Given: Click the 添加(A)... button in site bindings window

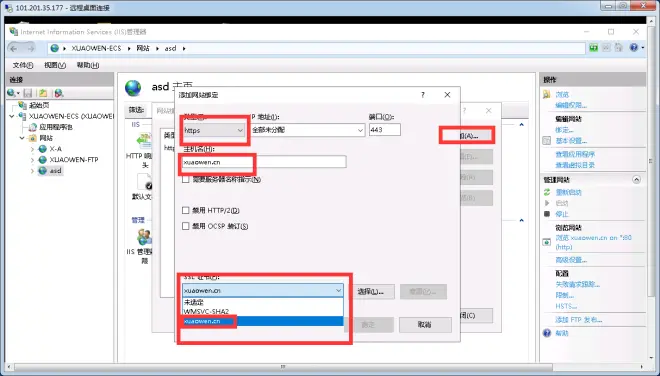Looking at the screenshot, I should point(467,136).
